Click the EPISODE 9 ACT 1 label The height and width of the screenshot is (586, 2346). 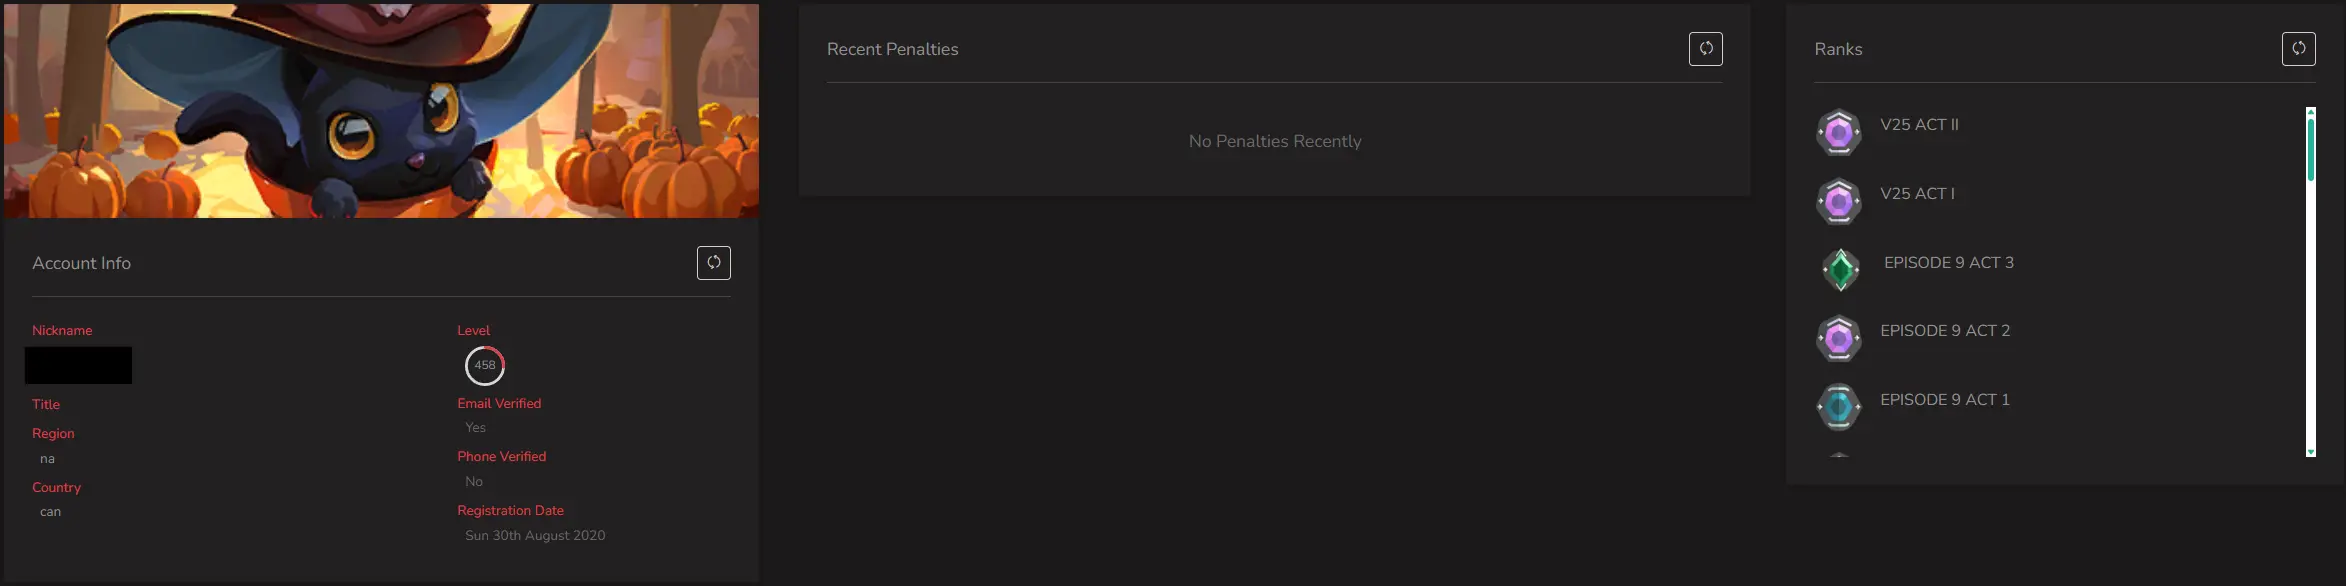click(x=1944, y=400)
